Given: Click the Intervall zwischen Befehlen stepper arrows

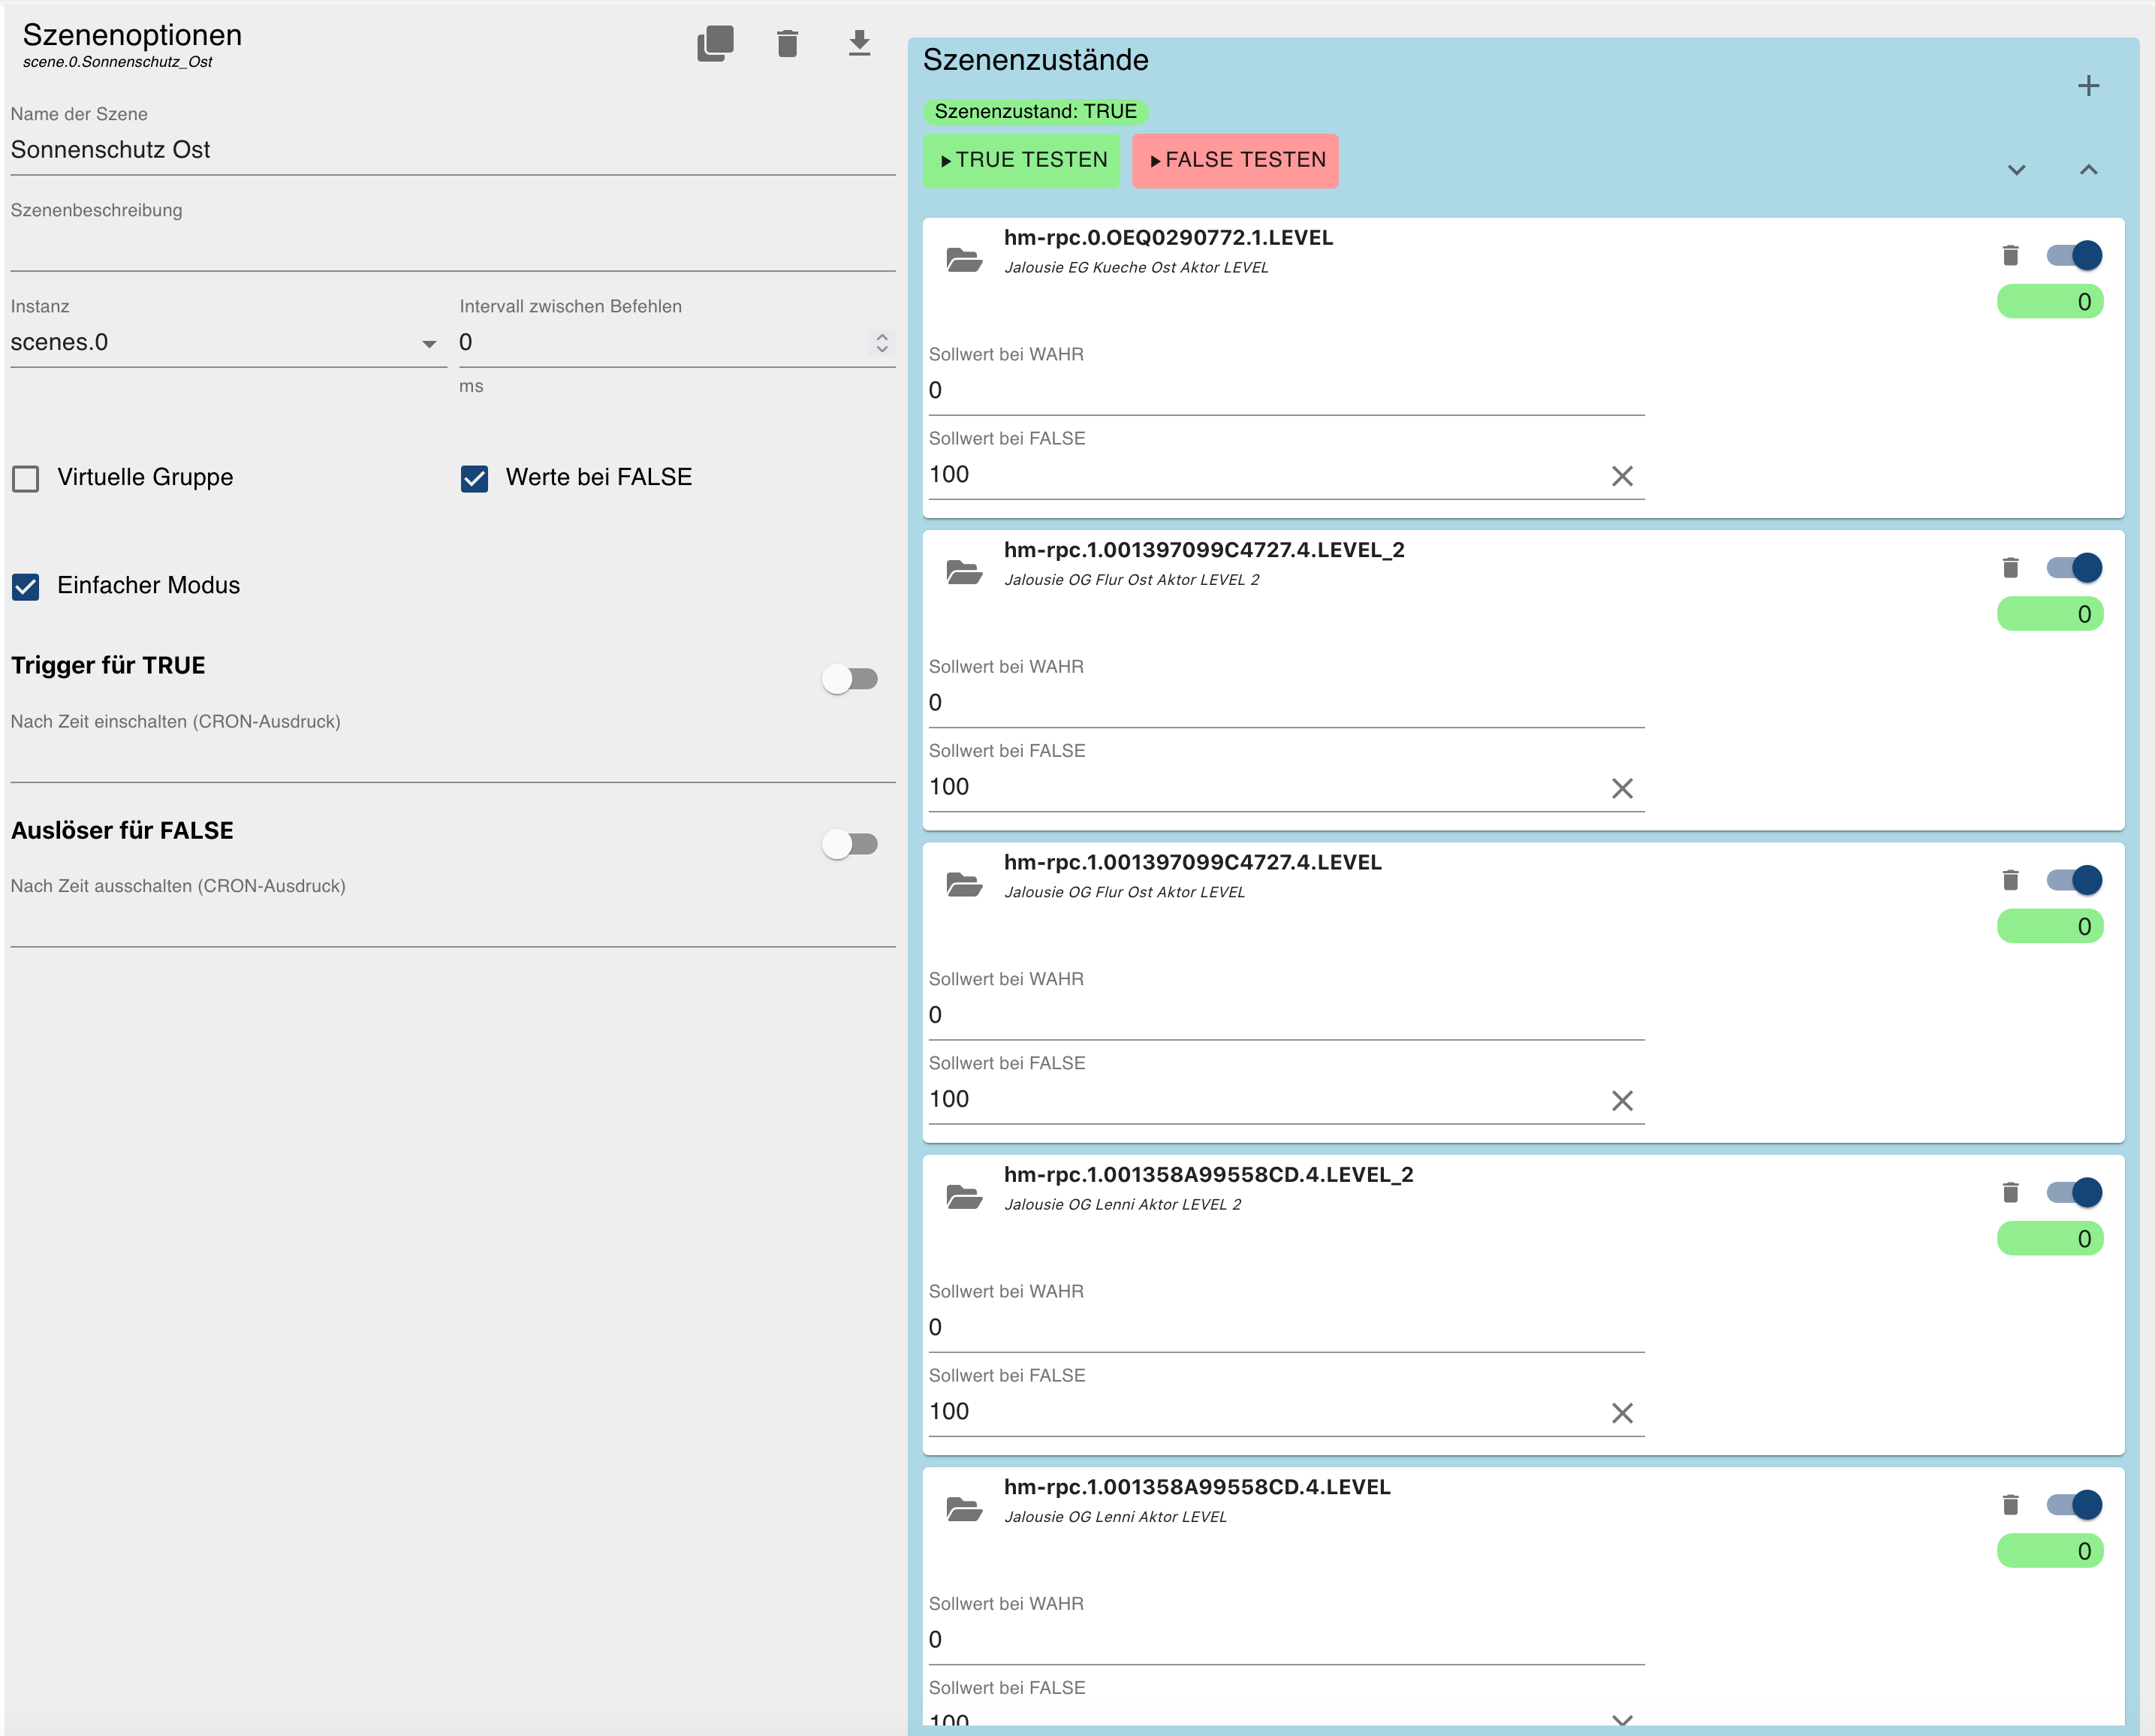Looking at the screenshot, I should [x=881, y=343].
